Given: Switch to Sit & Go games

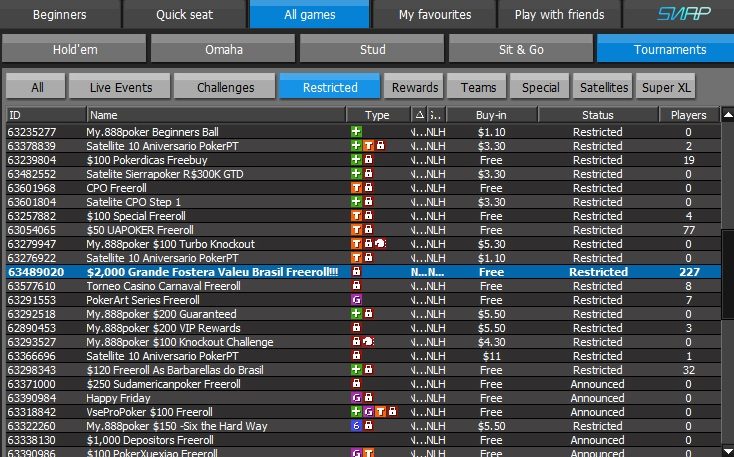Looking at the screenshot, I should (x=521, y=49).
